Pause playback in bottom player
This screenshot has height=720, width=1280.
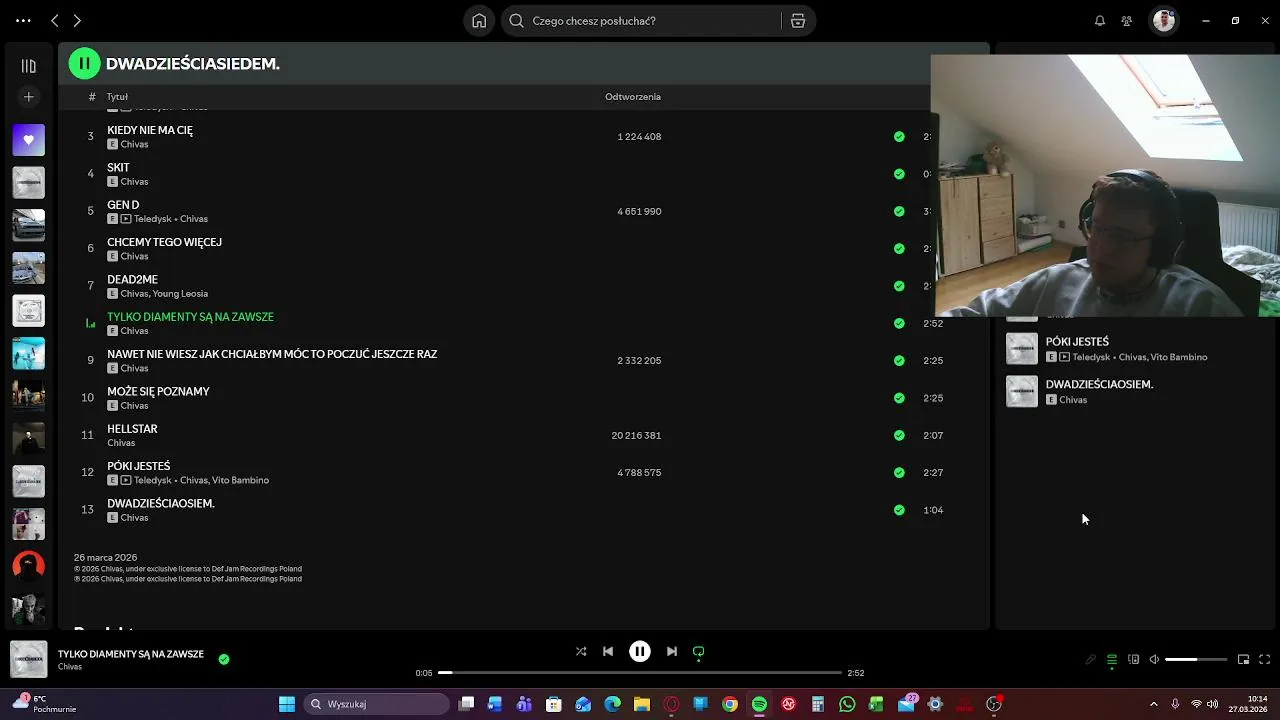click(x=640, y=651)
